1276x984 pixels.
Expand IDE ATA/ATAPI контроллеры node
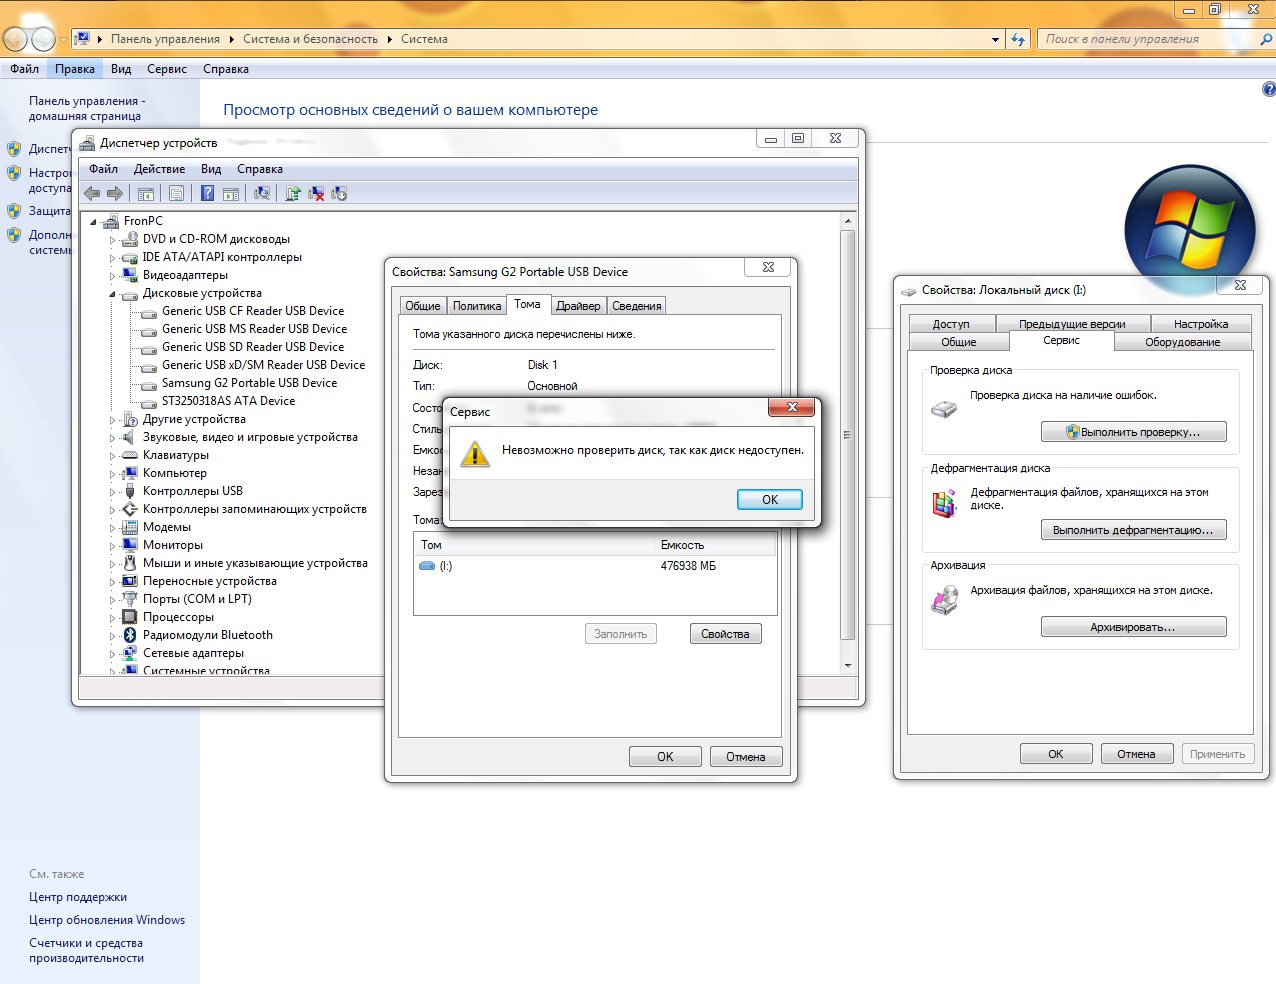pyautogui.click(x=112, y=258)
